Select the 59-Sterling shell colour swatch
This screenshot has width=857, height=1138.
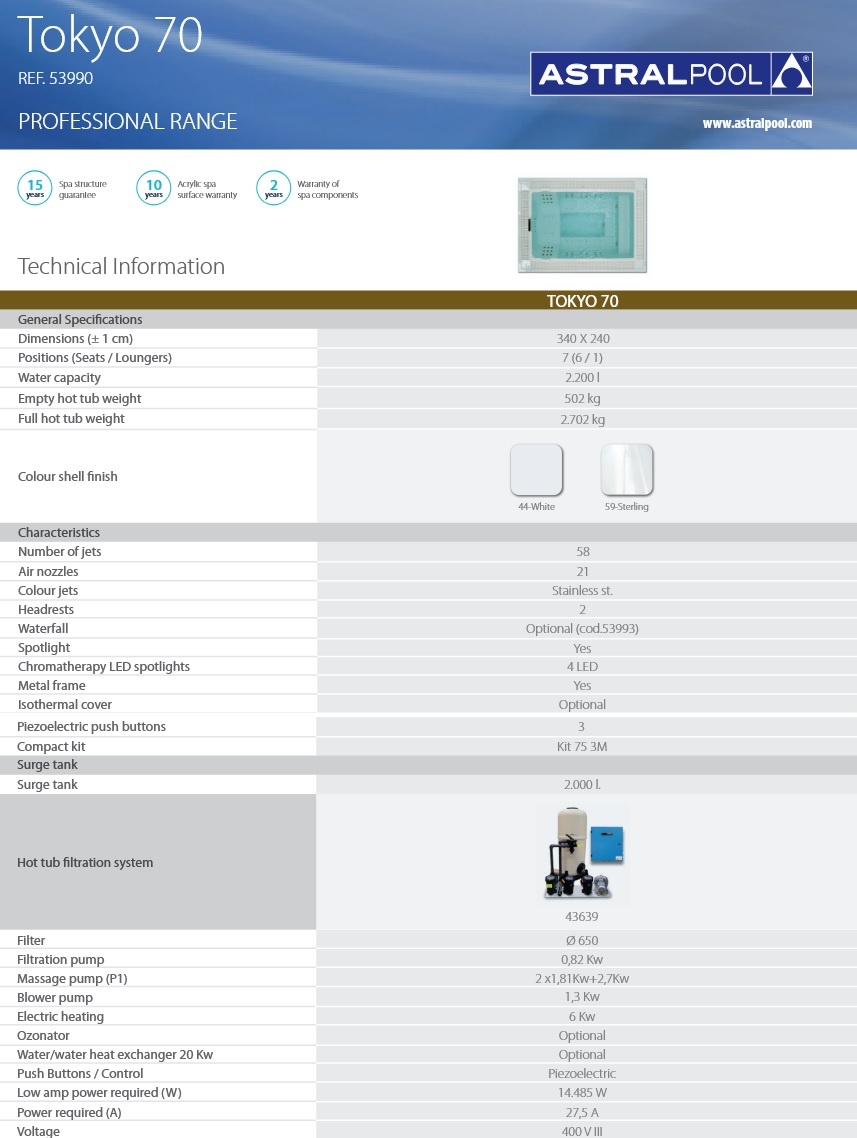pyautogui.click(x=626, y=470)
